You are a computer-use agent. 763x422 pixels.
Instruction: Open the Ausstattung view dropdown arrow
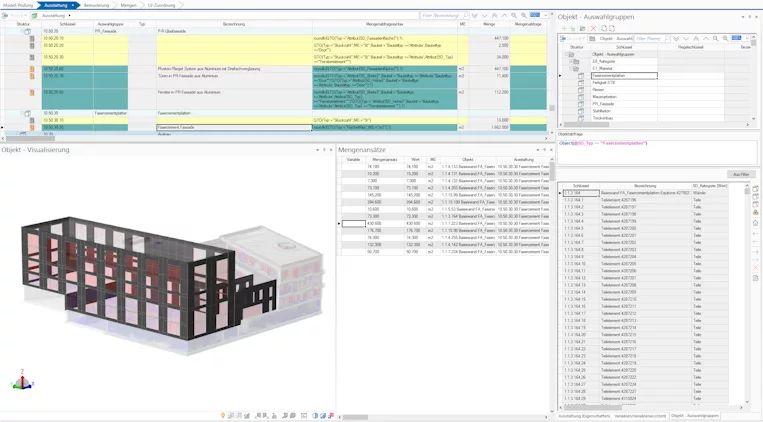(69, 16)
